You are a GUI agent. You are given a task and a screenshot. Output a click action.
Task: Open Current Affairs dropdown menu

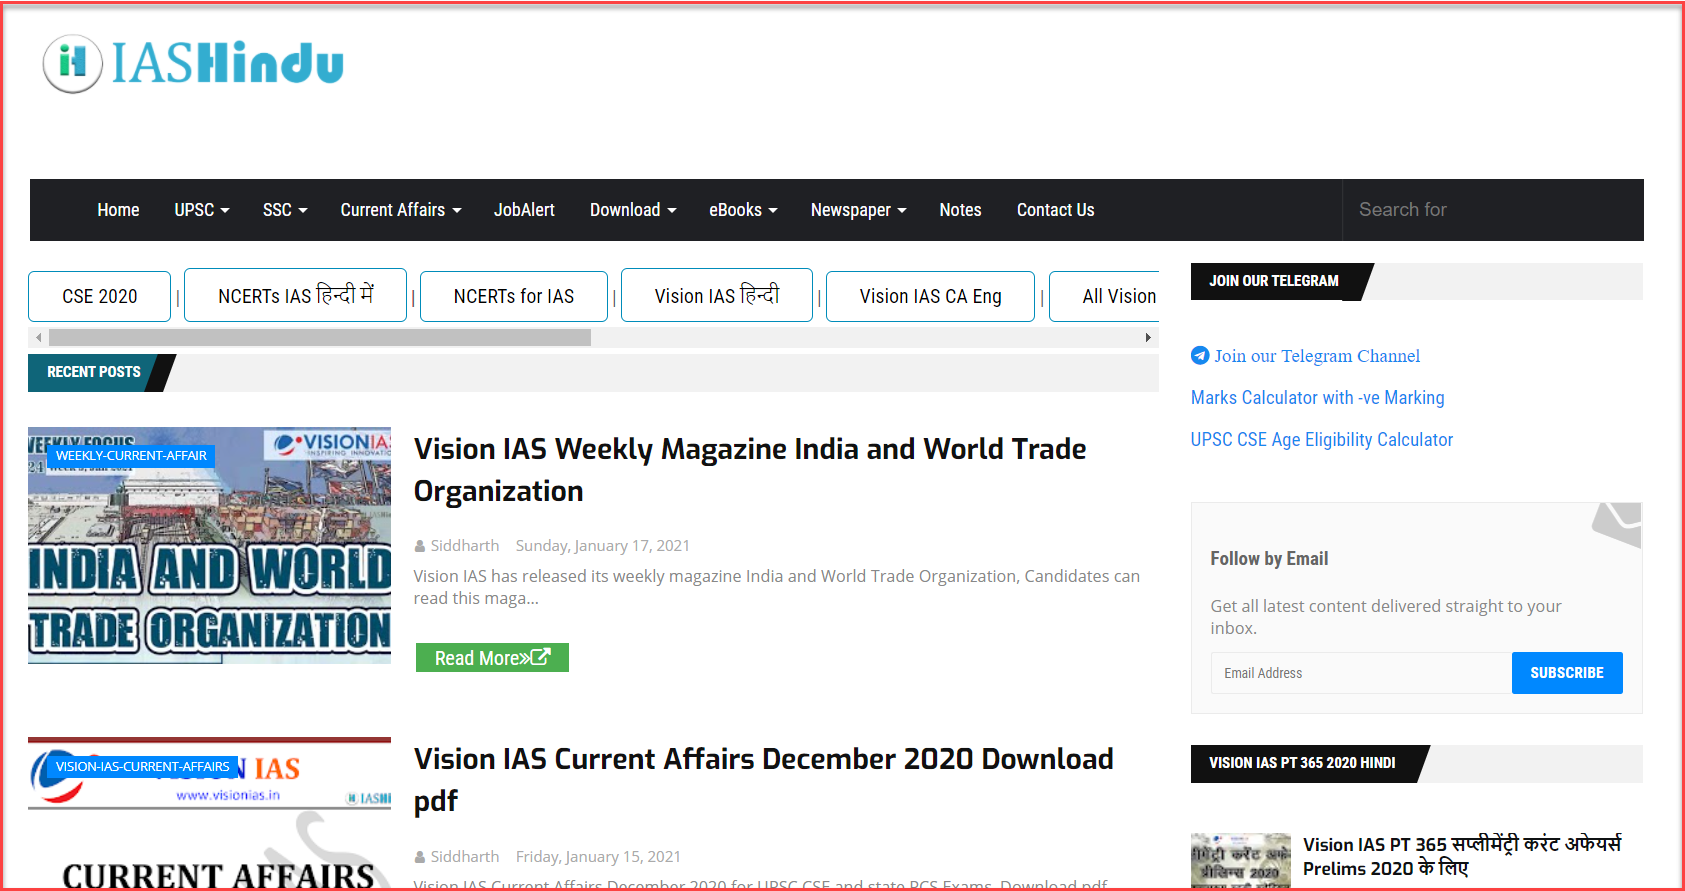pos(401,210)
